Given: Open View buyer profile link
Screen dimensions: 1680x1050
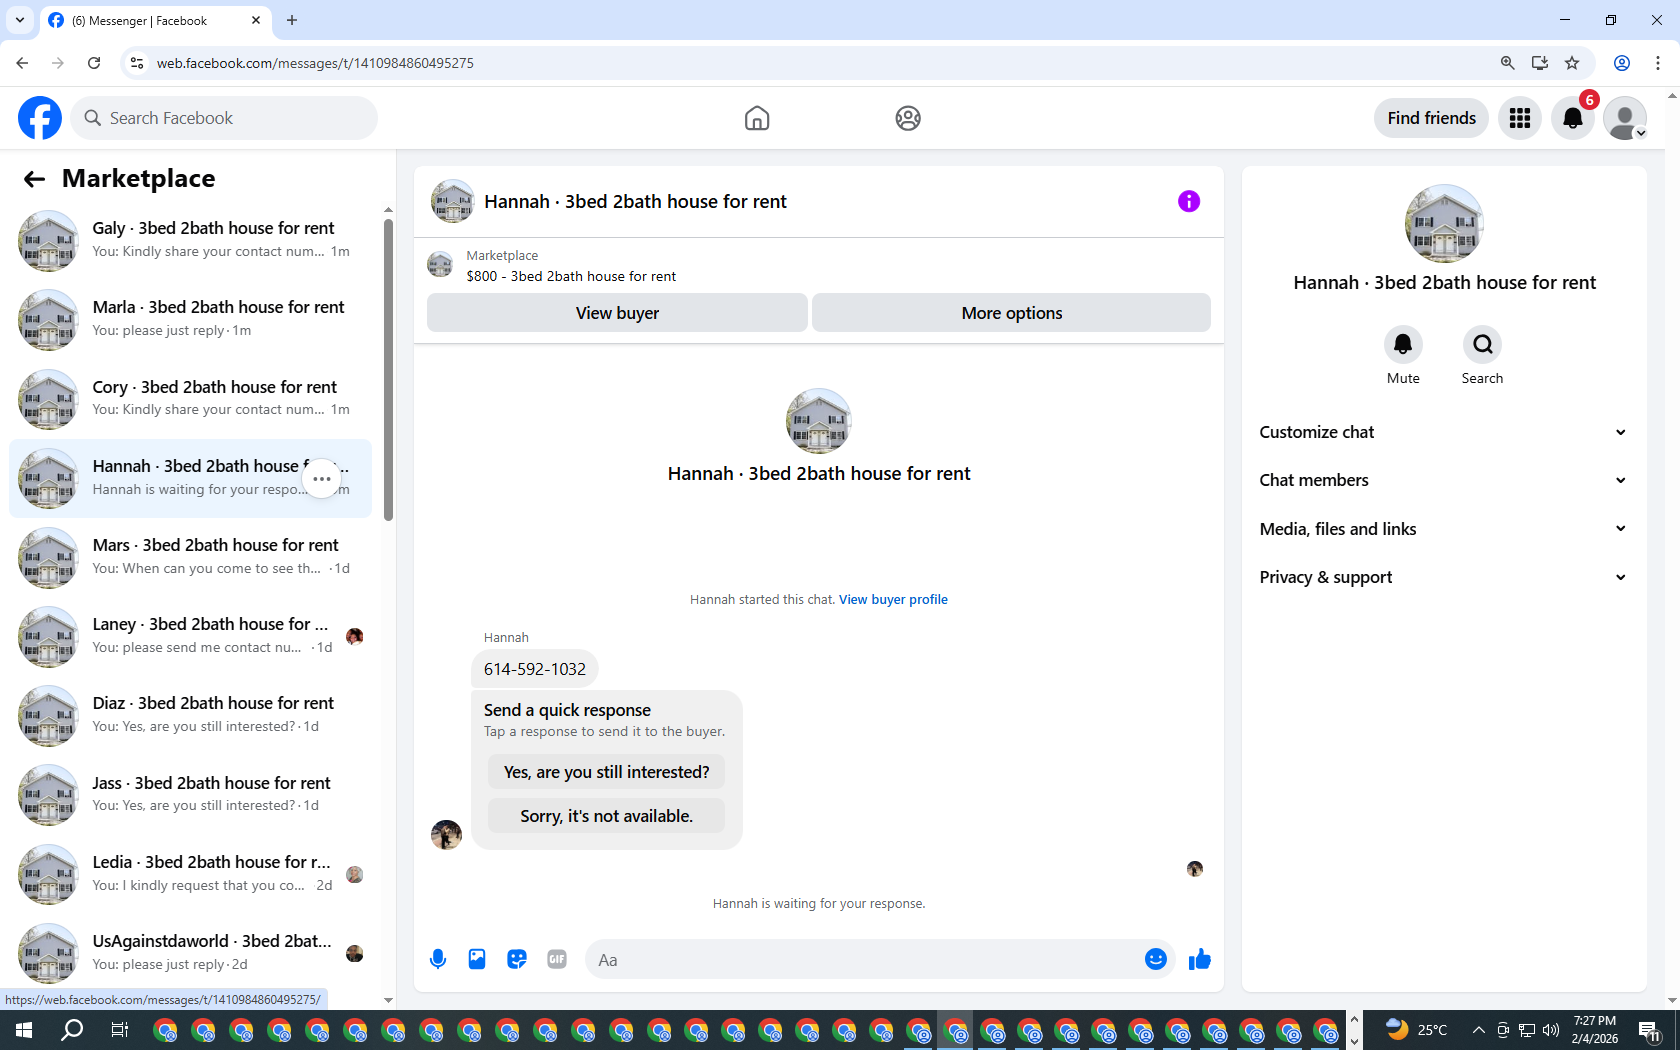Looking at the screenshot, I should tap(893, 600).
